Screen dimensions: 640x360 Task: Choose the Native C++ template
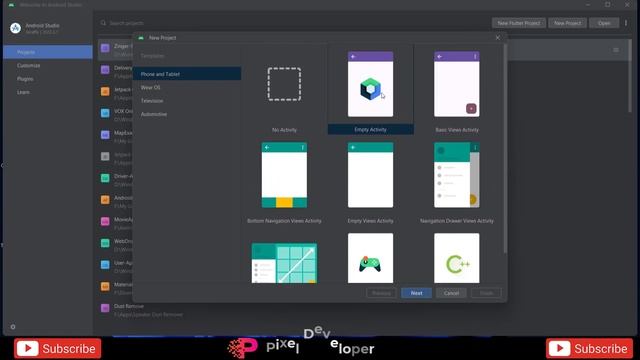456,258
